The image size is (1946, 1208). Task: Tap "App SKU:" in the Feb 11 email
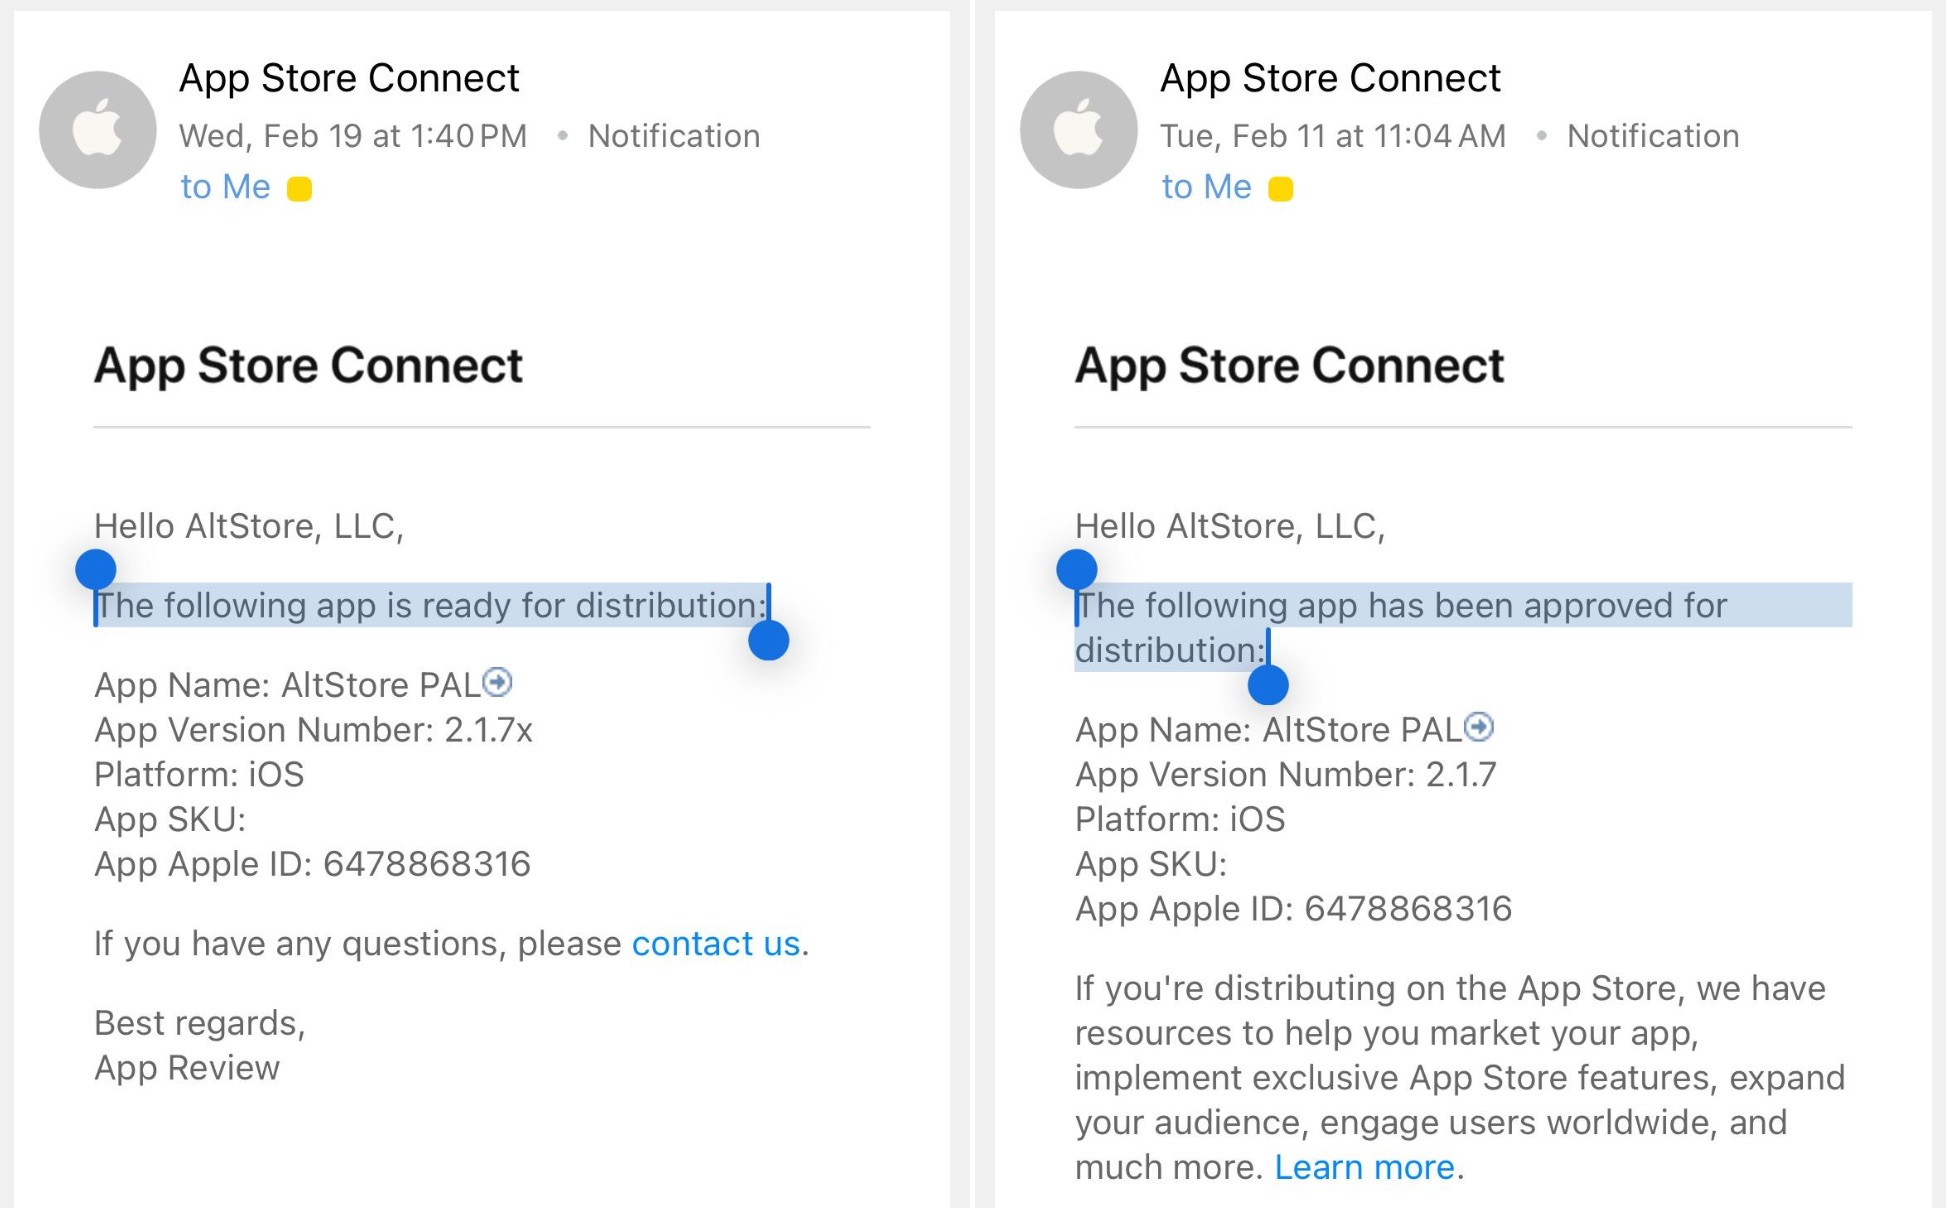tap(1151, 864)
